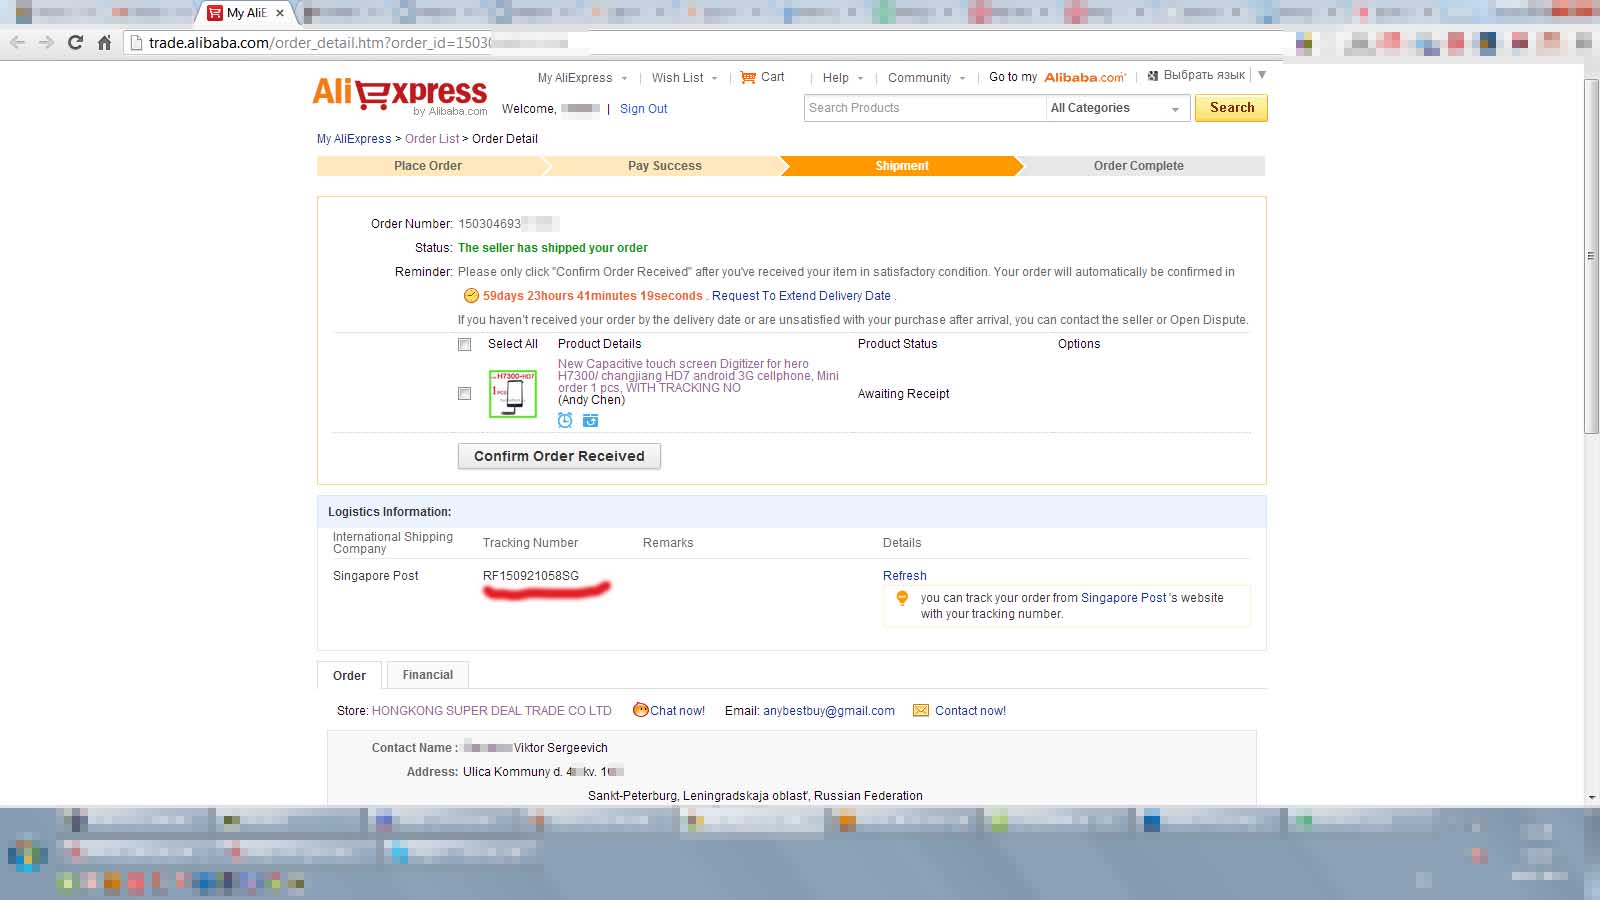Click Request To Extend Delivery Date
Image resolution: width=1600 pixels, height=900 pixels.
[801, 296]
